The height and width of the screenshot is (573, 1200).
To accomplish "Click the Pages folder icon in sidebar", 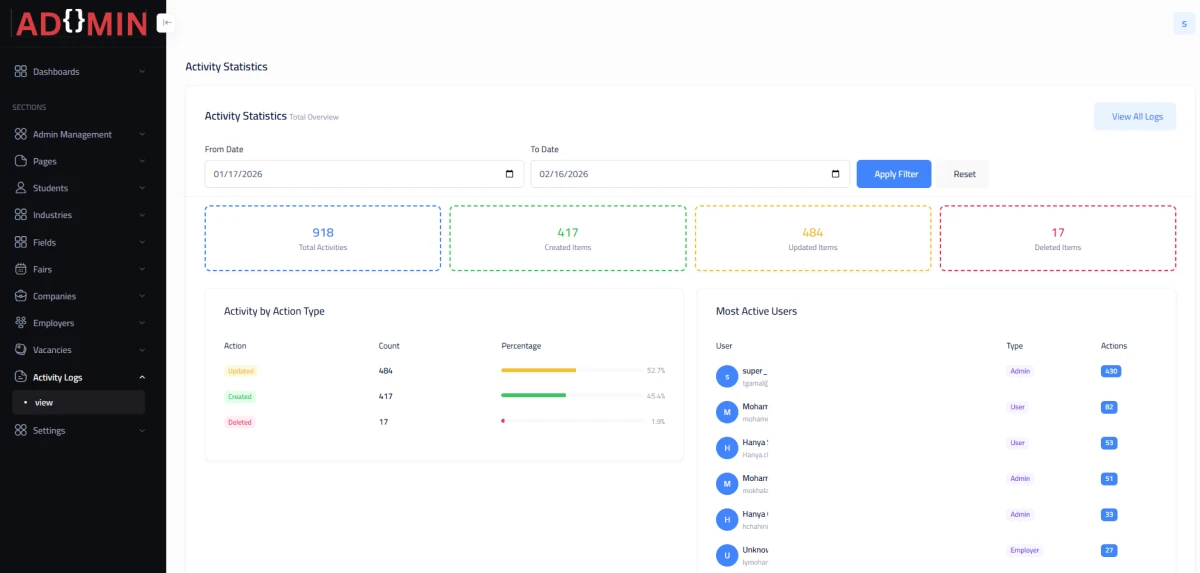I will pos(21,161).
